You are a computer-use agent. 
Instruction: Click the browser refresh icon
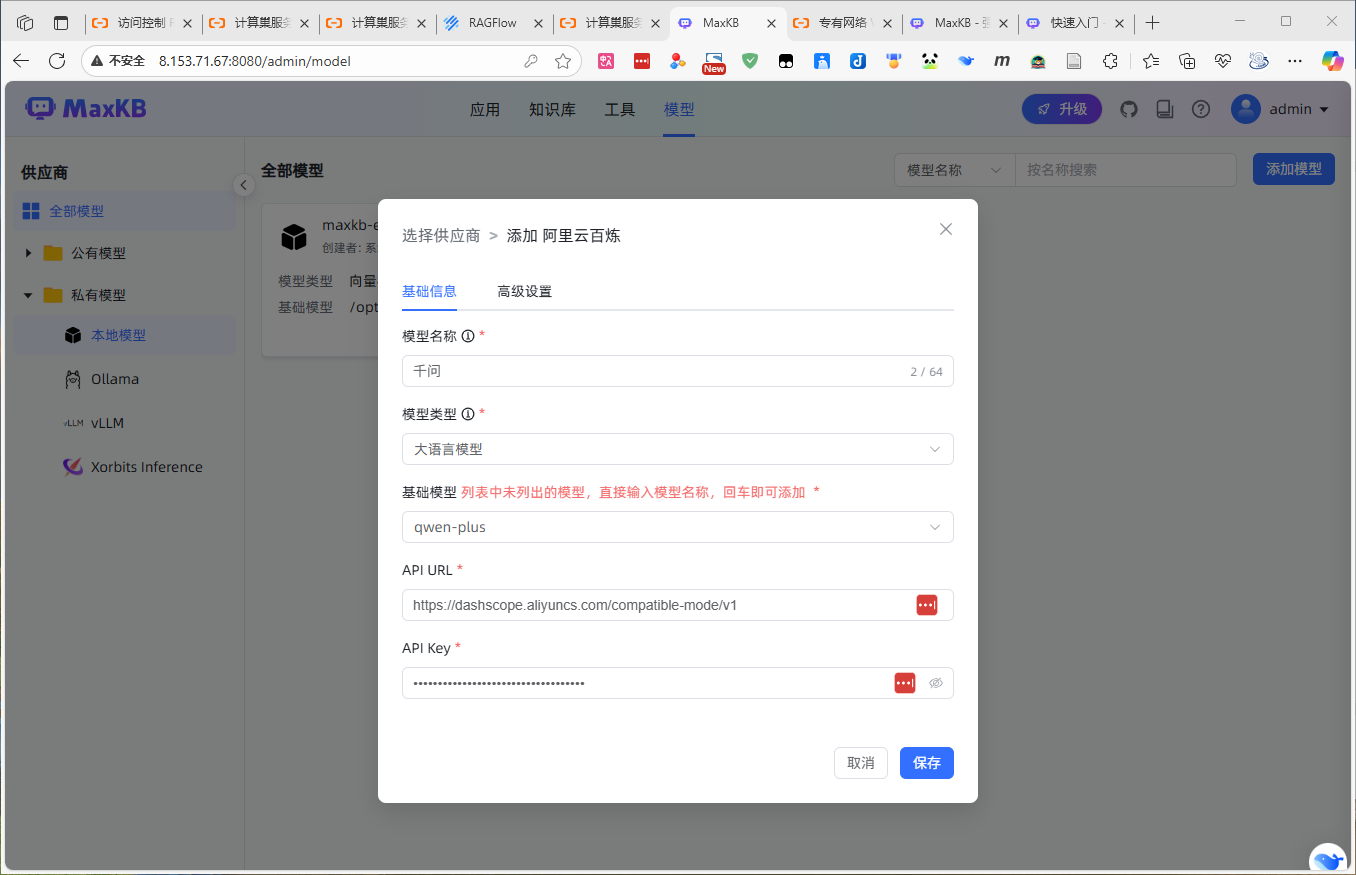tap(57, 61)
